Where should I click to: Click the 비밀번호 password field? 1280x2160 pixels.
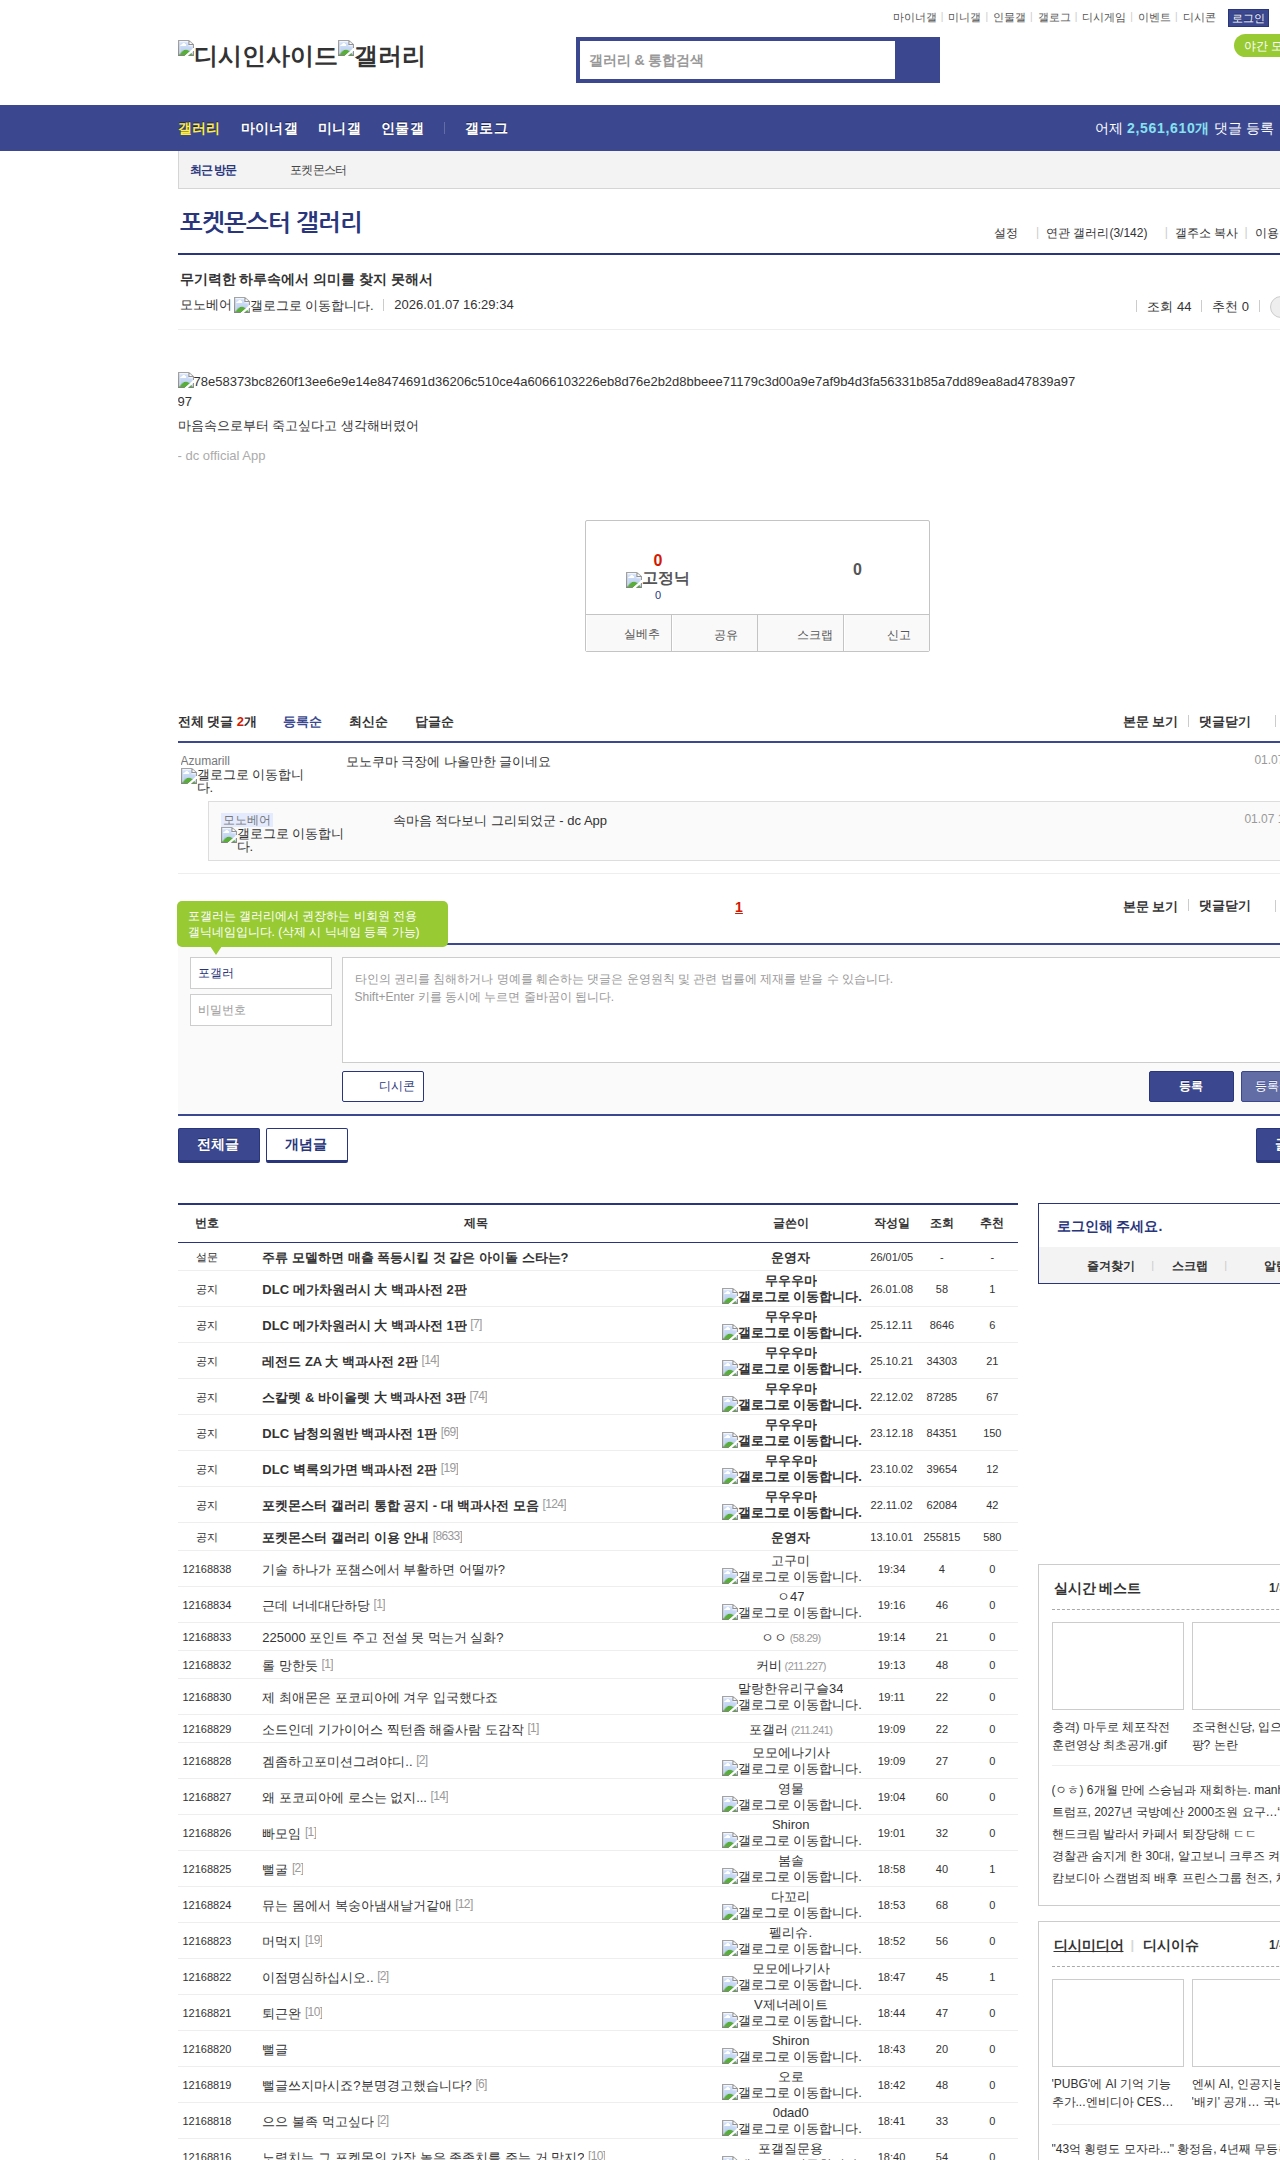click(x=261, y=1010)
